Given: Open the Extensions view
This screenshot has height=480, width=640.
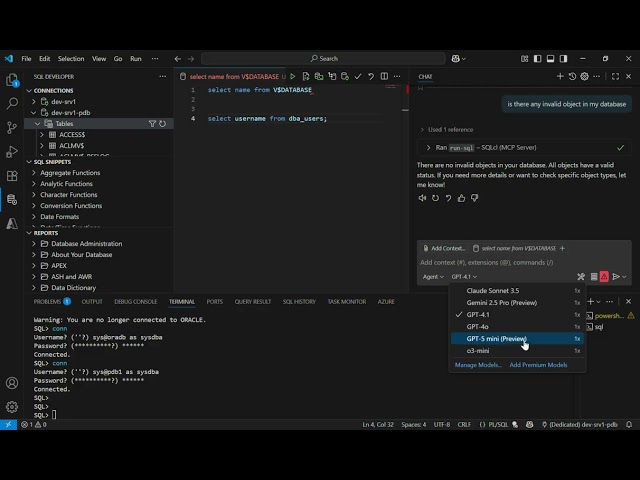Looking at the screenshot, I should click(x=12, y=176).
